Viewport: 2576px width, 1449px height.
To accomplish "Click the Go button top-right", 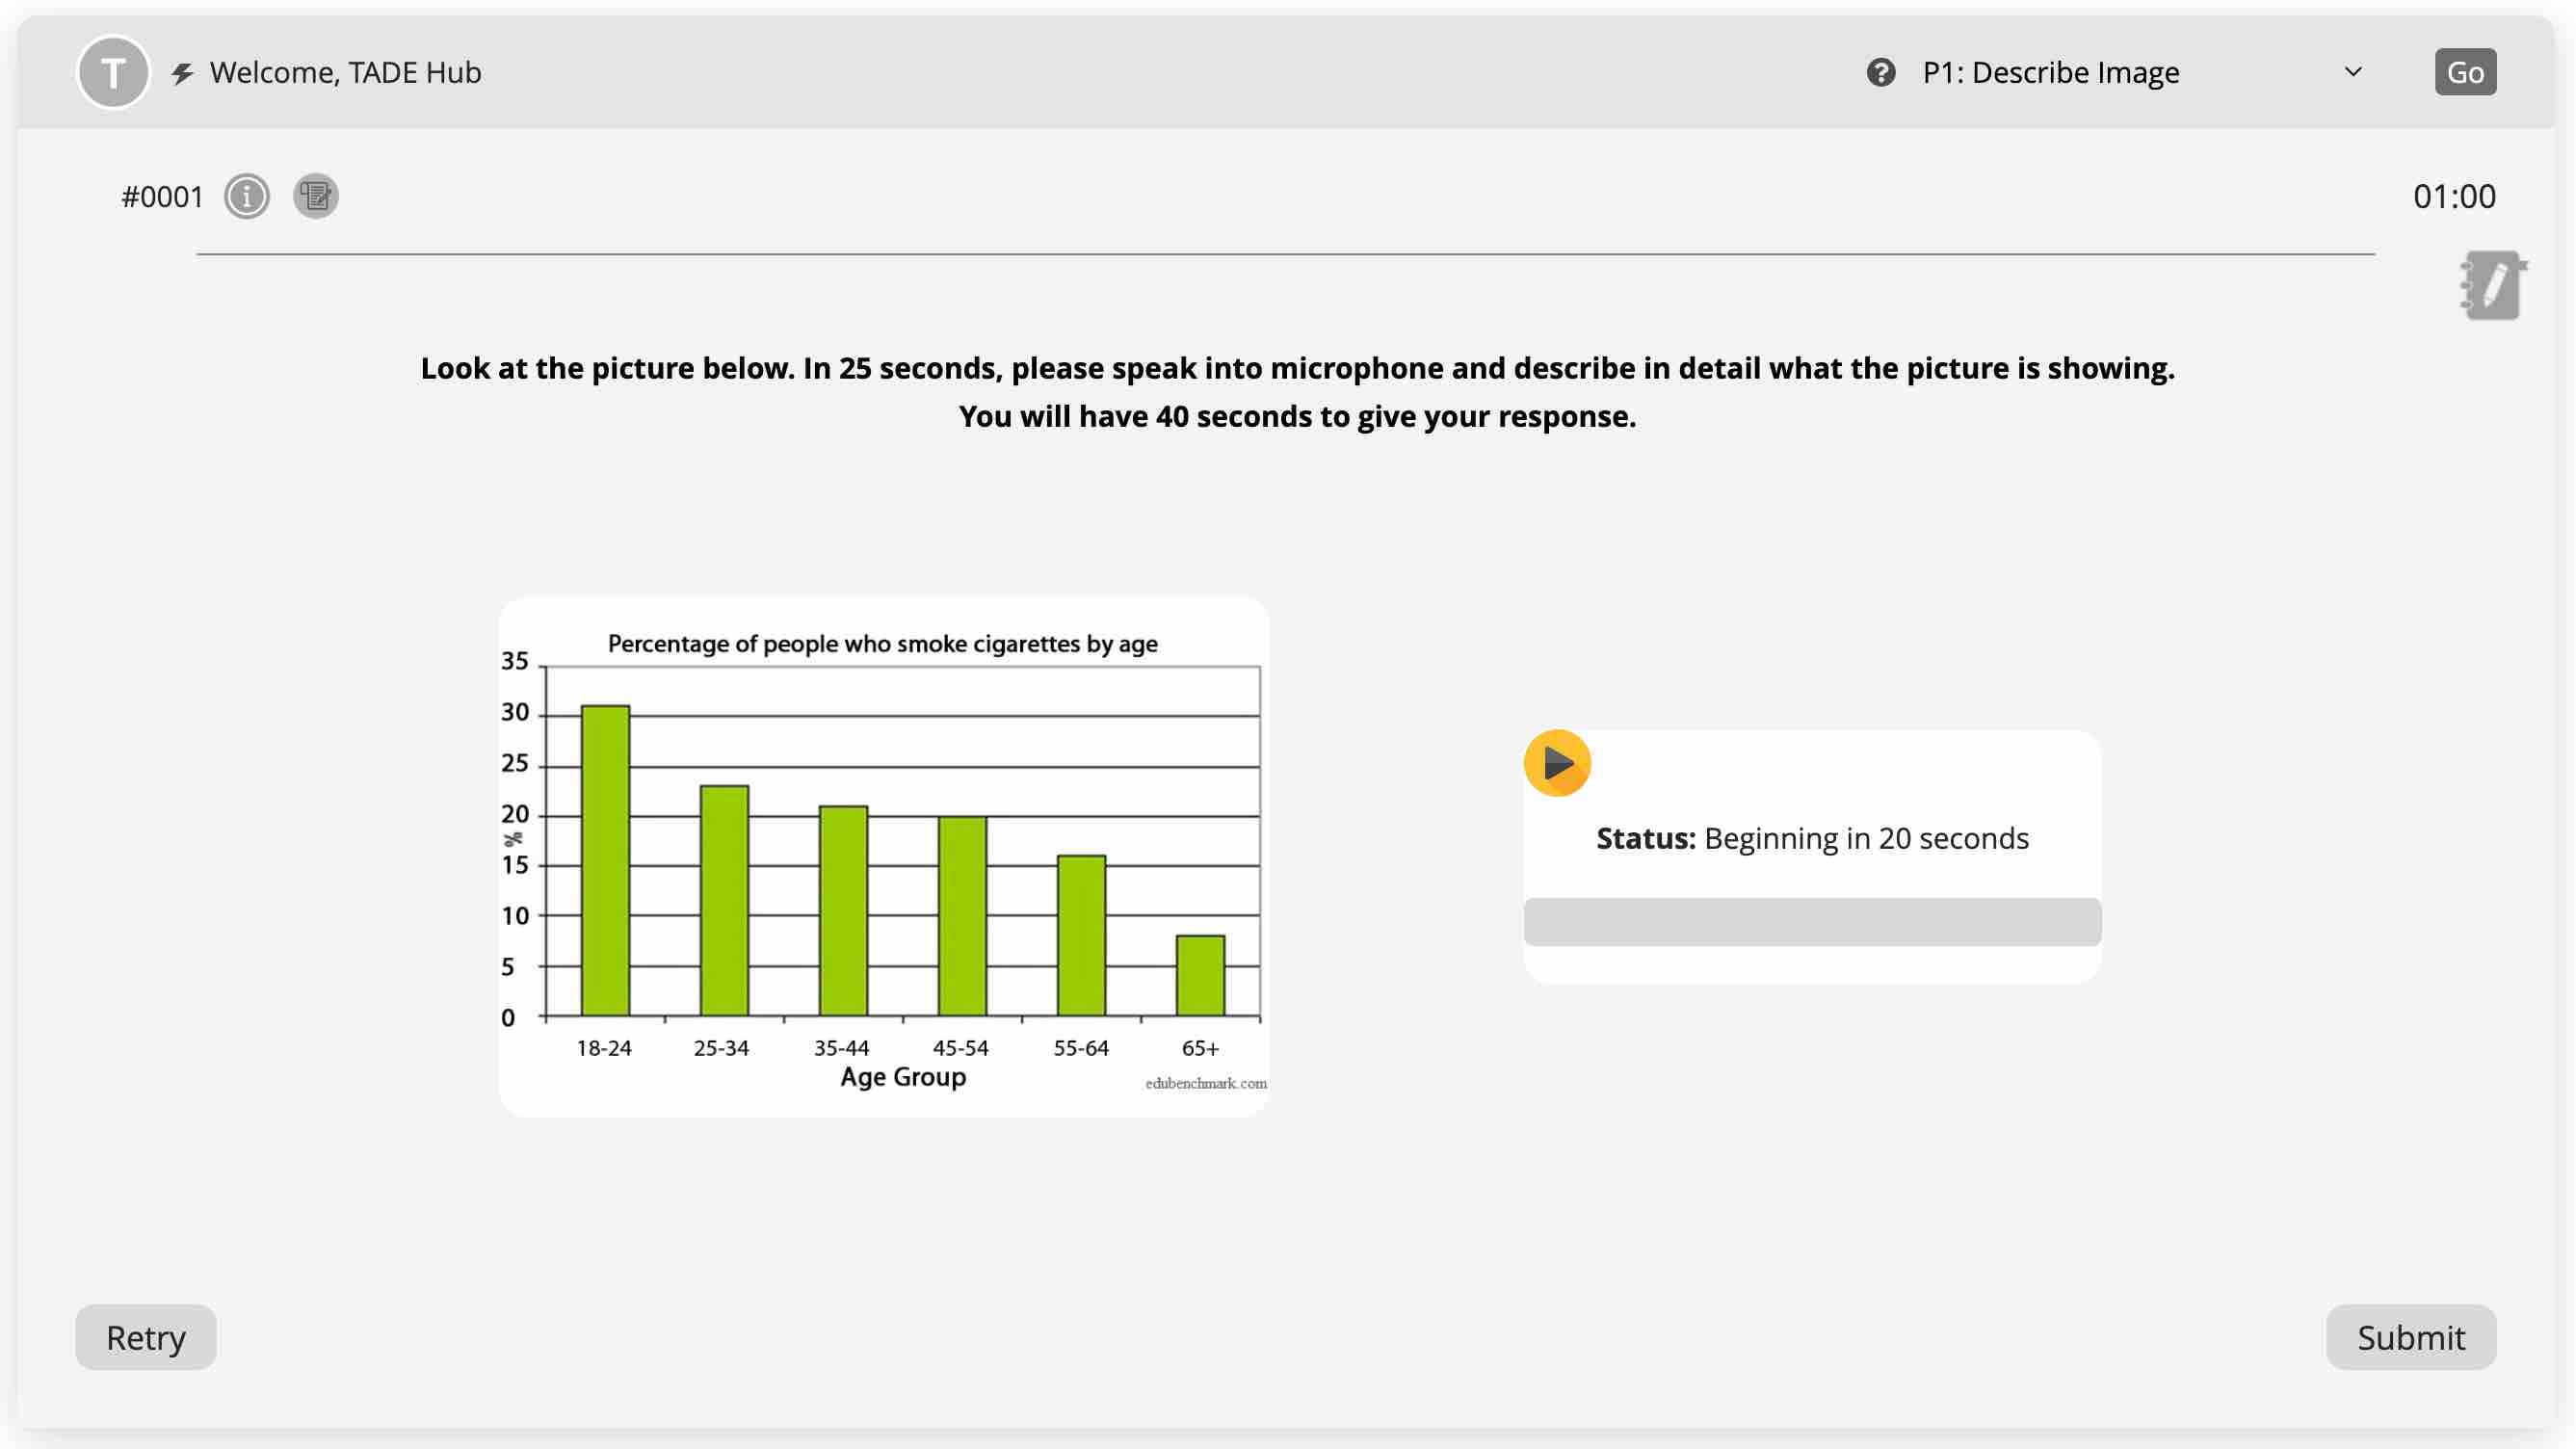I will click(2464, 70).
